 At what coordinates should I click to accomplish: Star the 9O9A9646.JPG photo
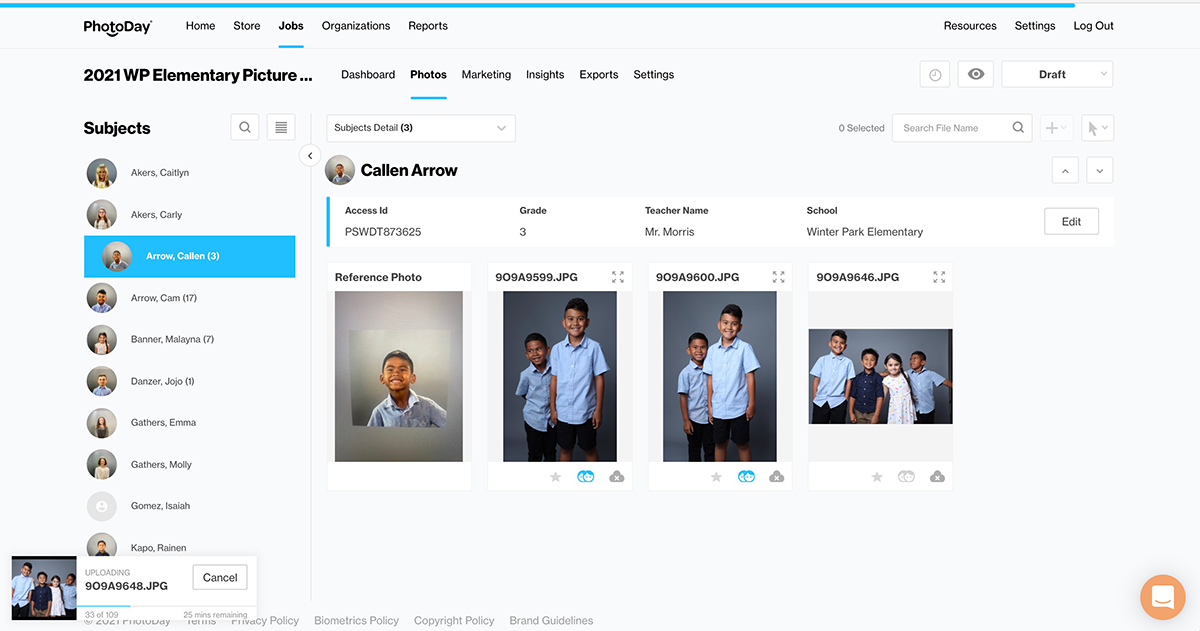coord(877,477)
